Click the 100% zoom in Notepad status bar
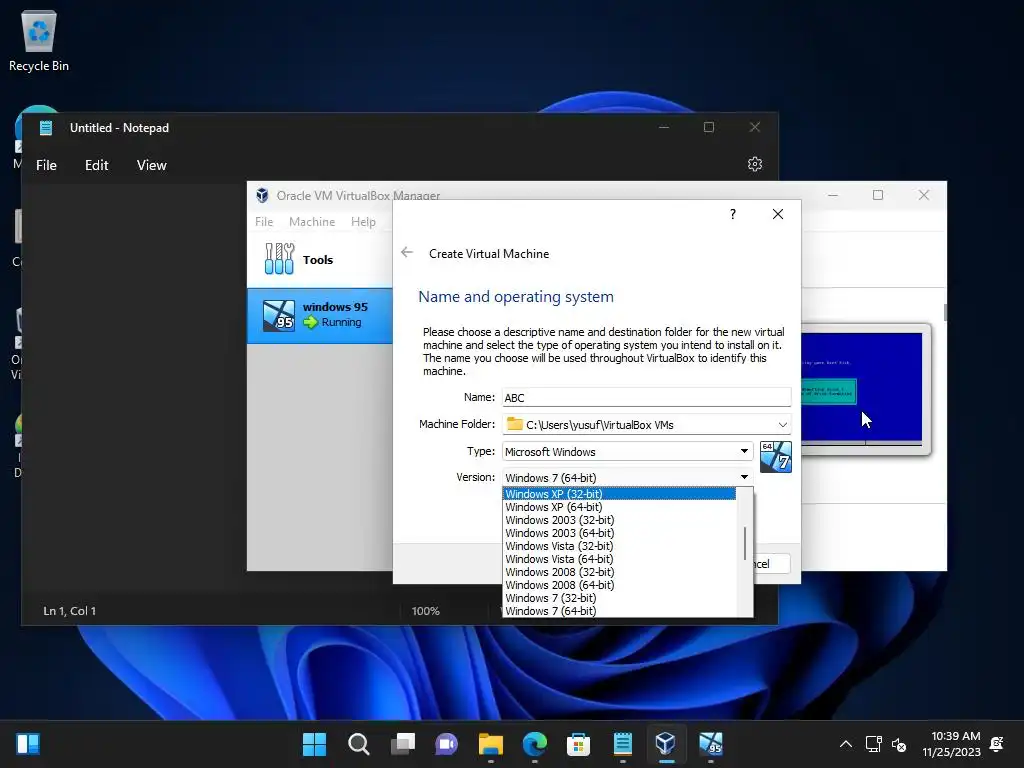The height and width of the screenshot is (768, 1024). [426, 611]
